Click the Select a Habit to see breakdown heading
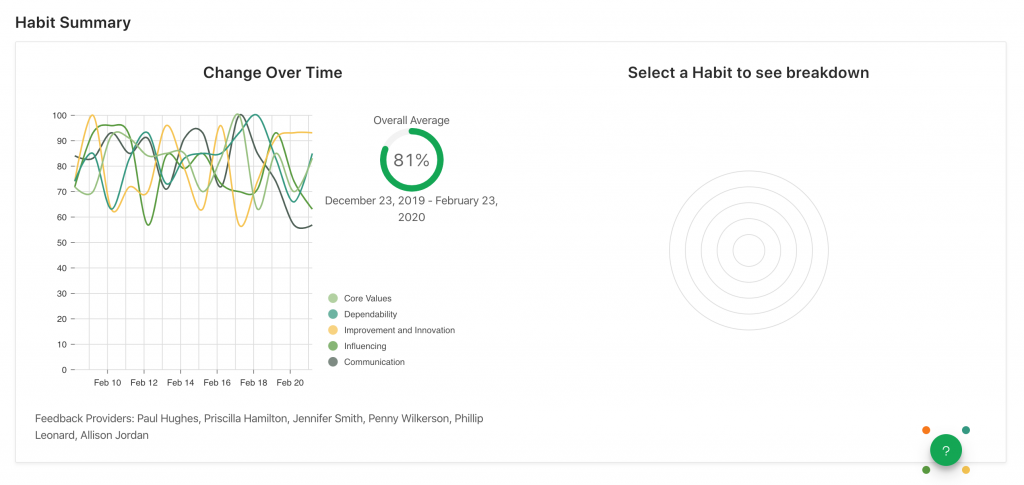Viewport: 1024px width, 485px height. 748,72
